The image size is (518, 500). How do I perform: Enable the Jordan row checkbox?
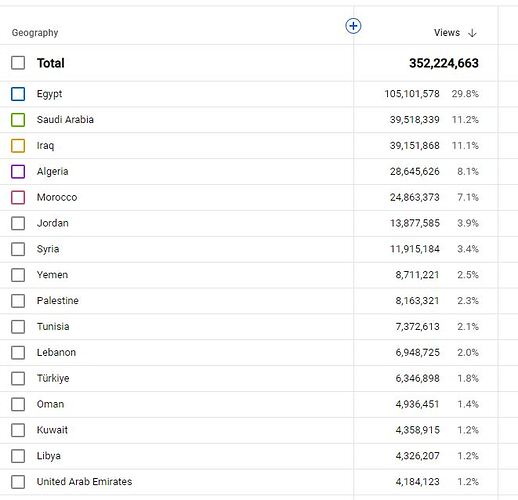(18, 223)
